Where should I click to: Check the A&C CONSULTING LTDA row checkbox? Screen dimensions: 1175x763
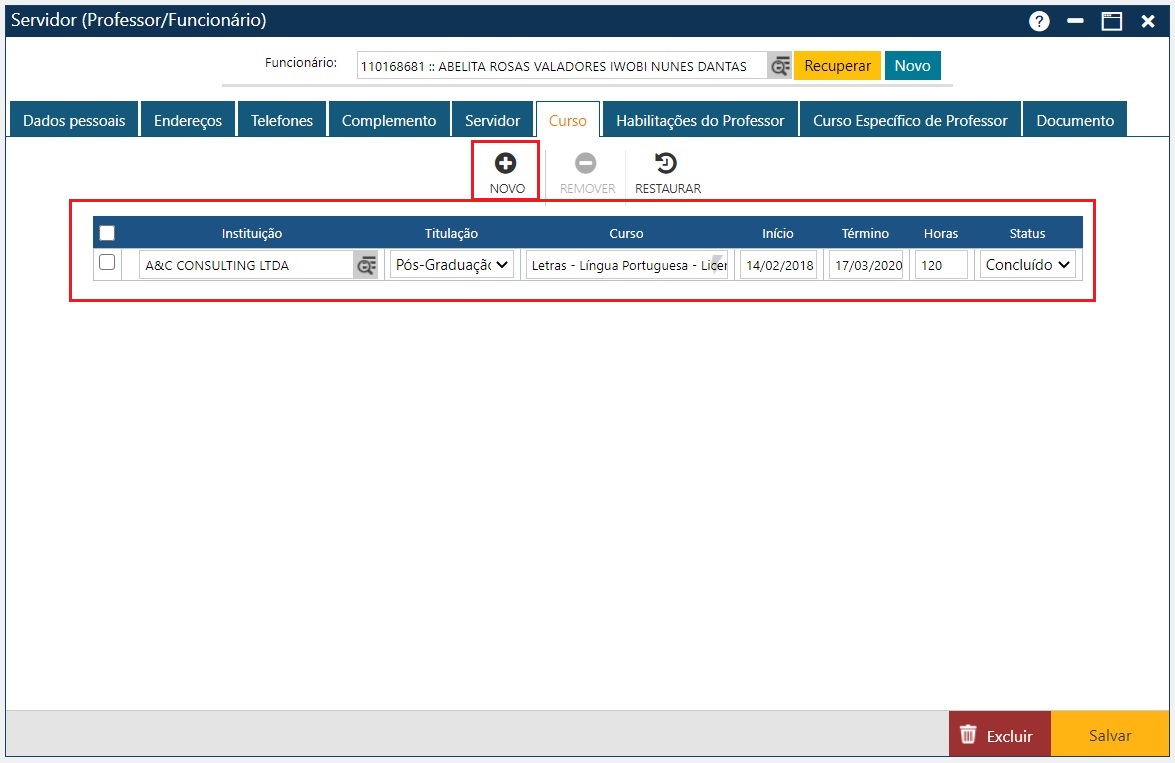coord(107,263)
